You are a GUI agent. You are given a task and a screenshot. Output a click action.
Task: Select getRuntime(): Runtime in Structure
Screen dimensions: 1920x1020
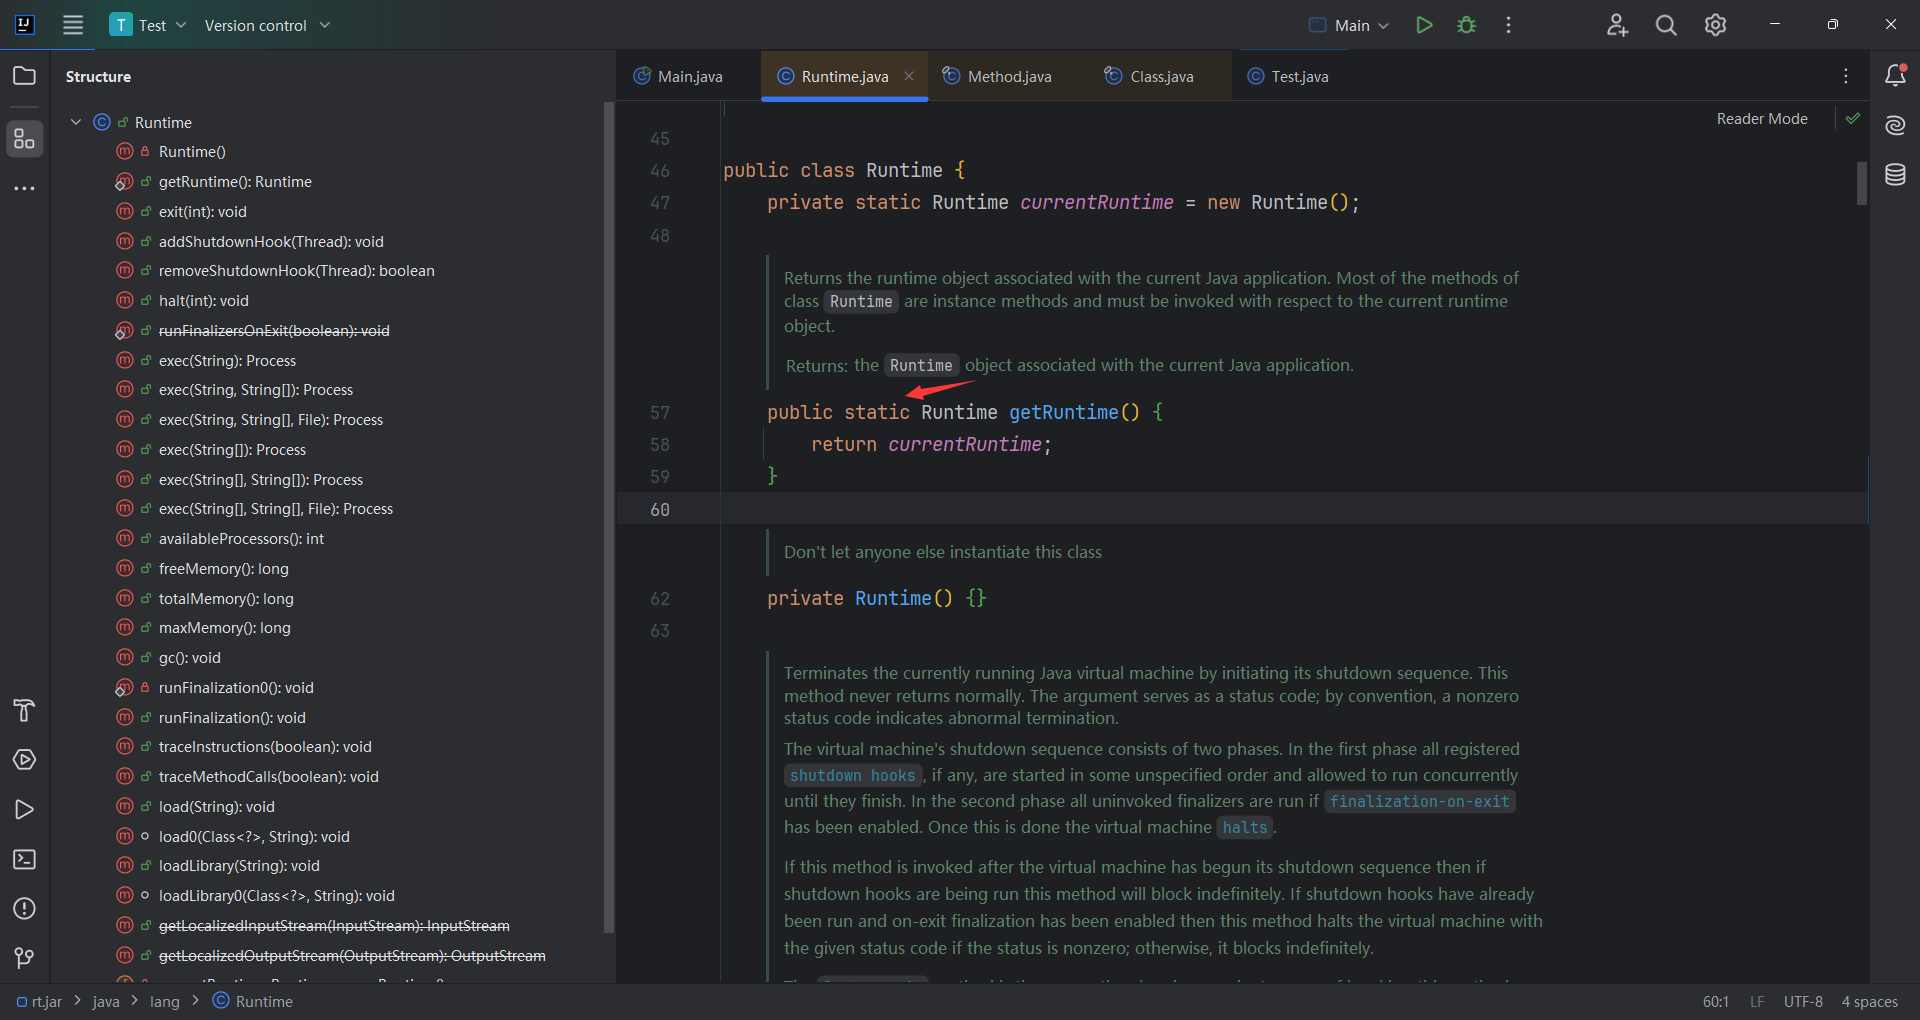(235, 182)
